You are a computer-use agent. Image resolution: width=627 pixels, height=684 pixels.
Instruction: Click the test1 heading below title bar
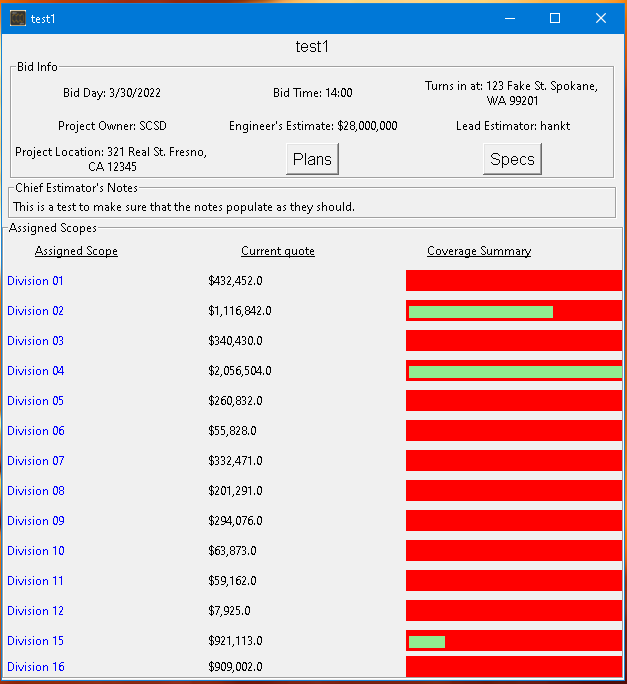coord(312,47)
